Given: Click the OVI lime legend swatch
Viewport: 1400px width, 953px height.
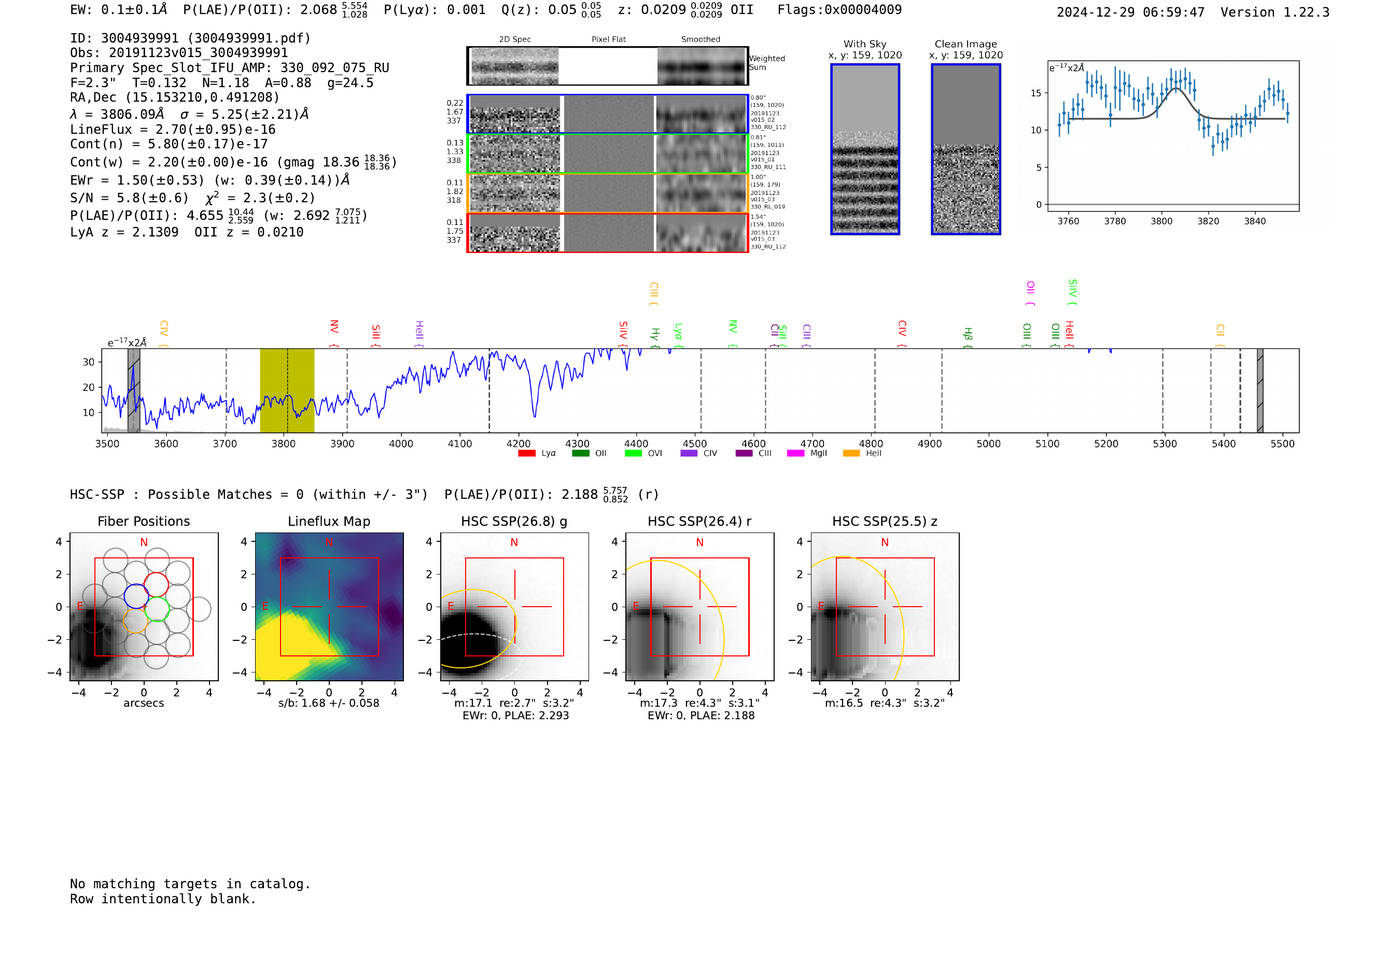Looking at the screenshot, I should coord(633,454).
